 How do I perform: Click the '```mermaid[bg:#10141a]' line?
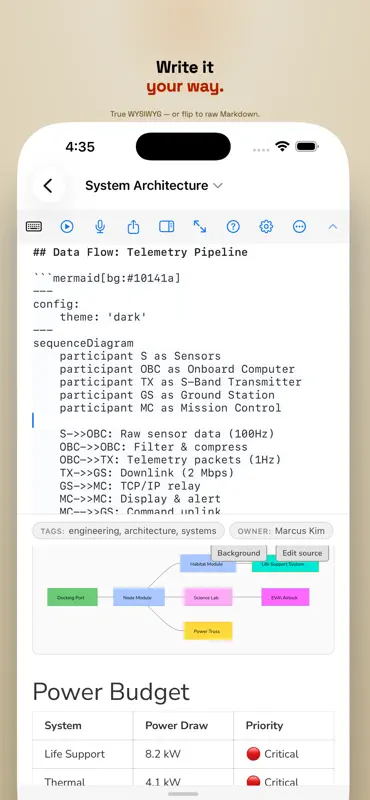coord(107,279)
